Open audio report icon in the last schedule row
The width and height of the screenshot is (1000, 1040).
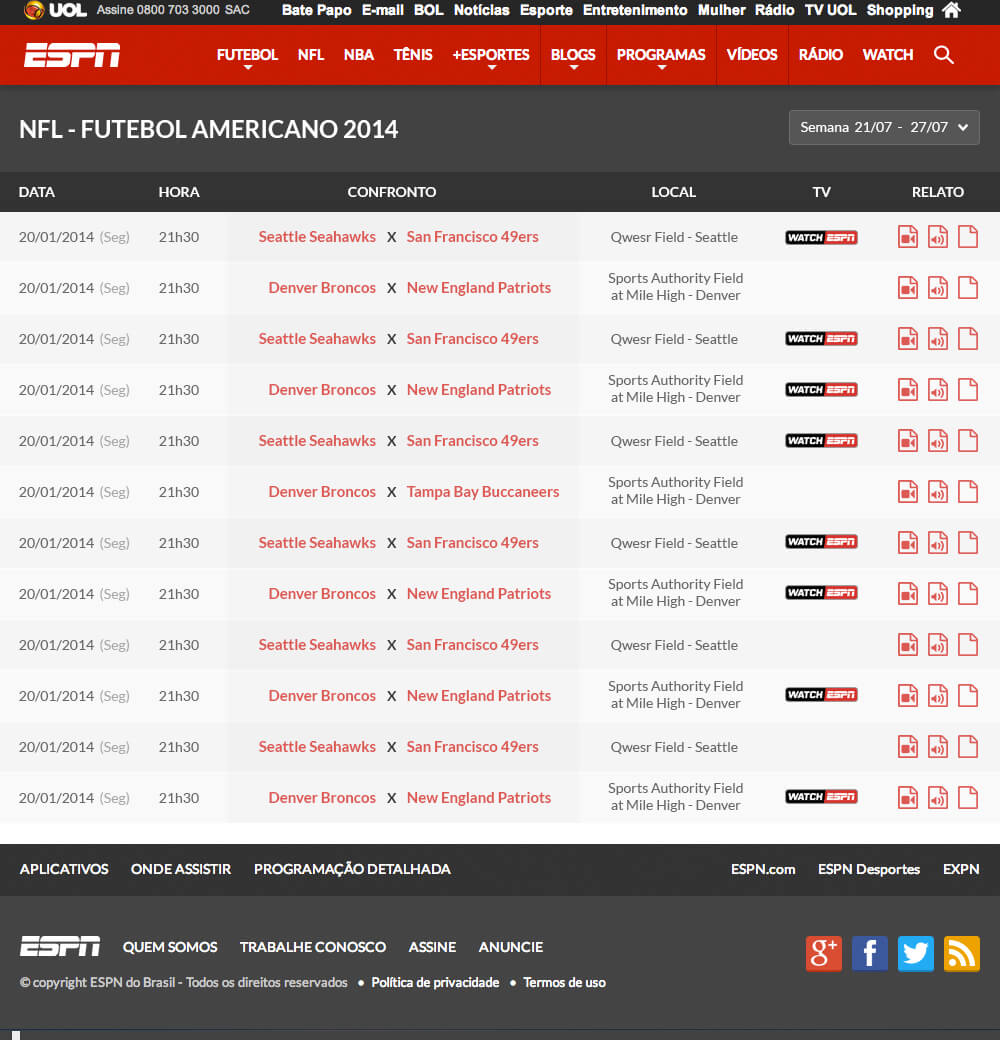click(938, 798)
